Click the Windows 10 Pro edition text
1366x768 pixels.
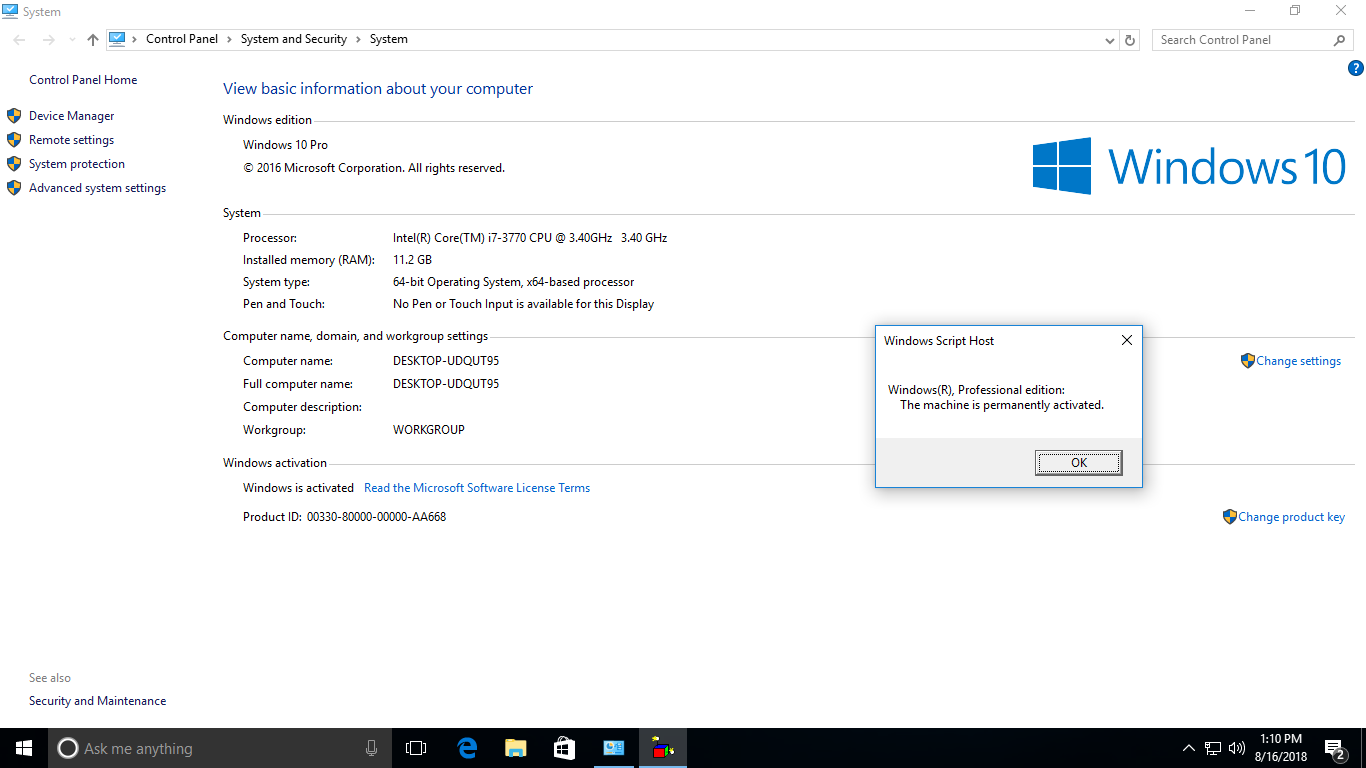(x=285, y=145)
